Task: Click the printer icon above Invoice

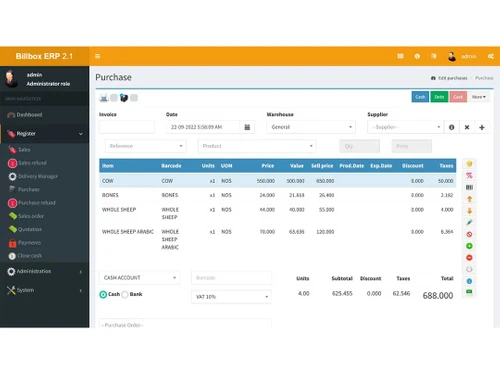Action: pos(104,98)
